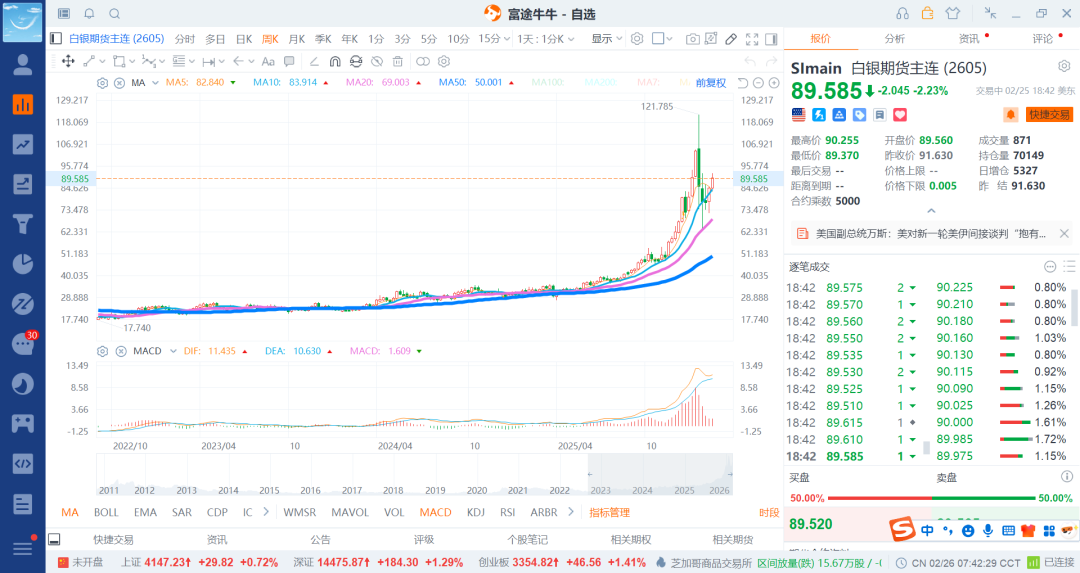Show more indicators with the right chevron after ARBR

click(571, 512)
